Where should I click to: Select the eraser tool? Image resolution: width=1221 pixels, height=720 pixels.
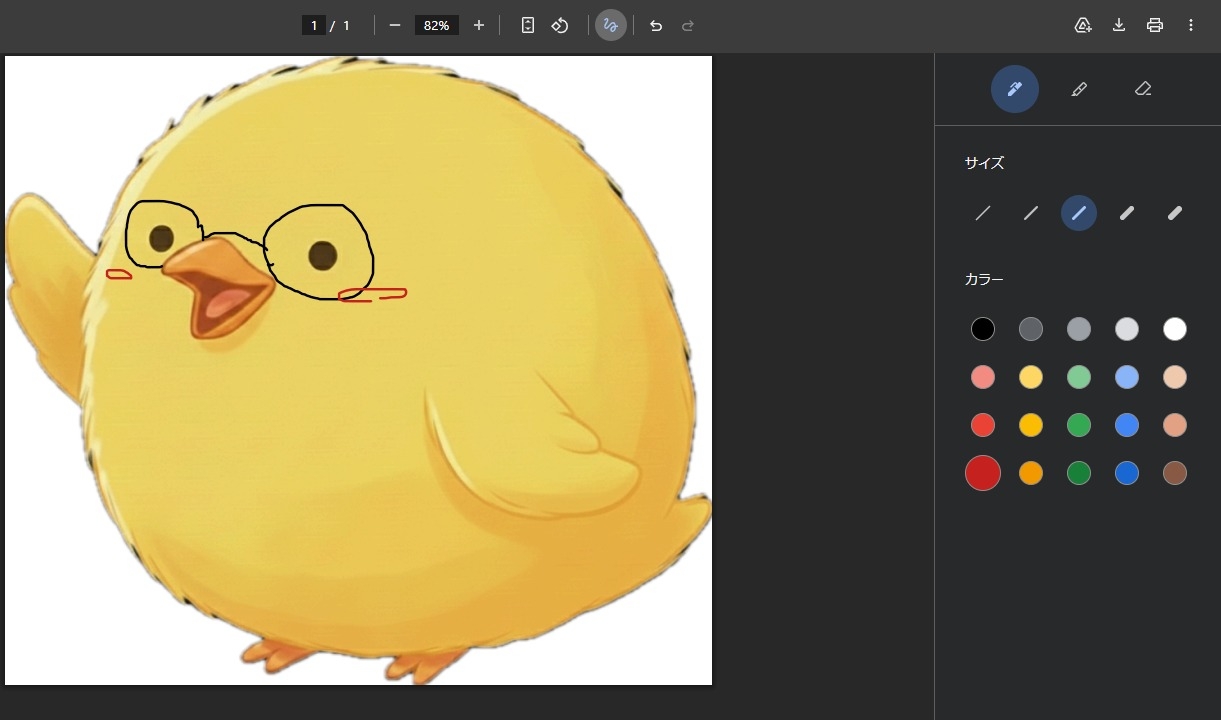pyautogui.click(x=1143, y=89)
